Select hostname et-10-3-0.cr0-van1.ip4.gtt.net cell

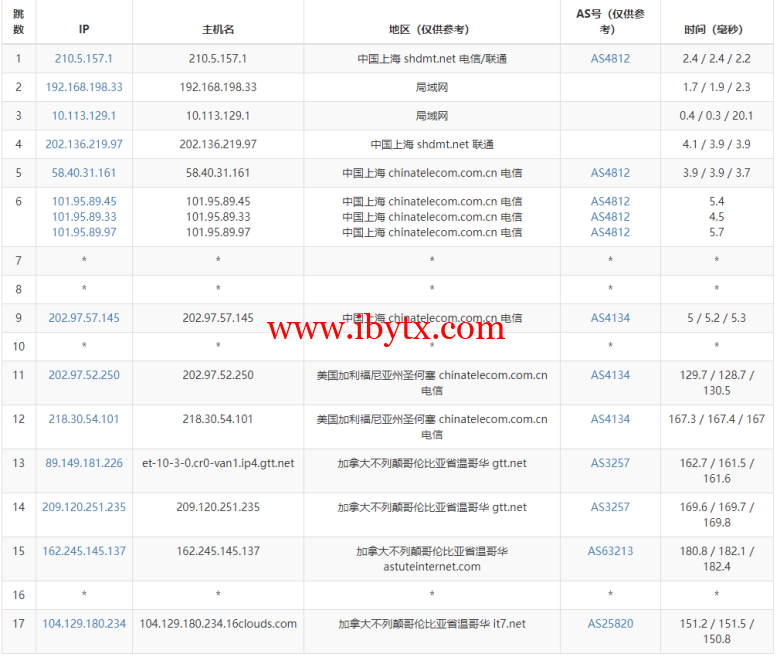click(218, 463)
